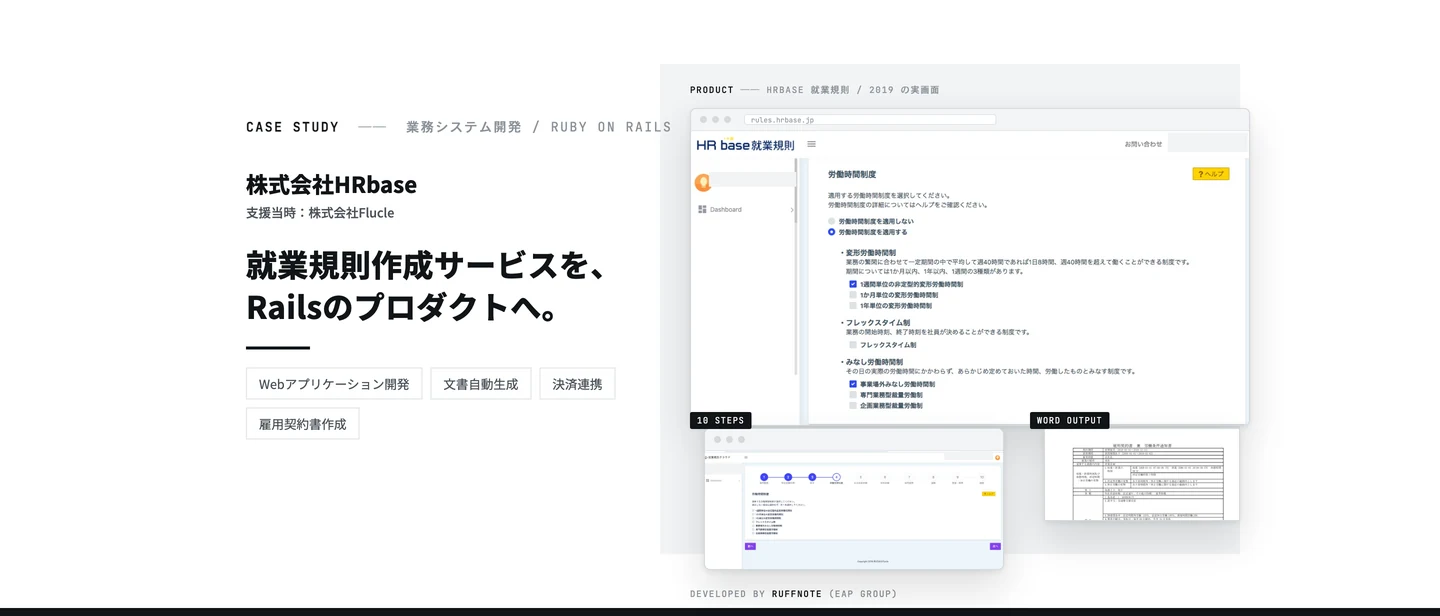Click the PRODUCT caption above the screenshot
Screen dimensions: 1440x616
click(712, 90)
